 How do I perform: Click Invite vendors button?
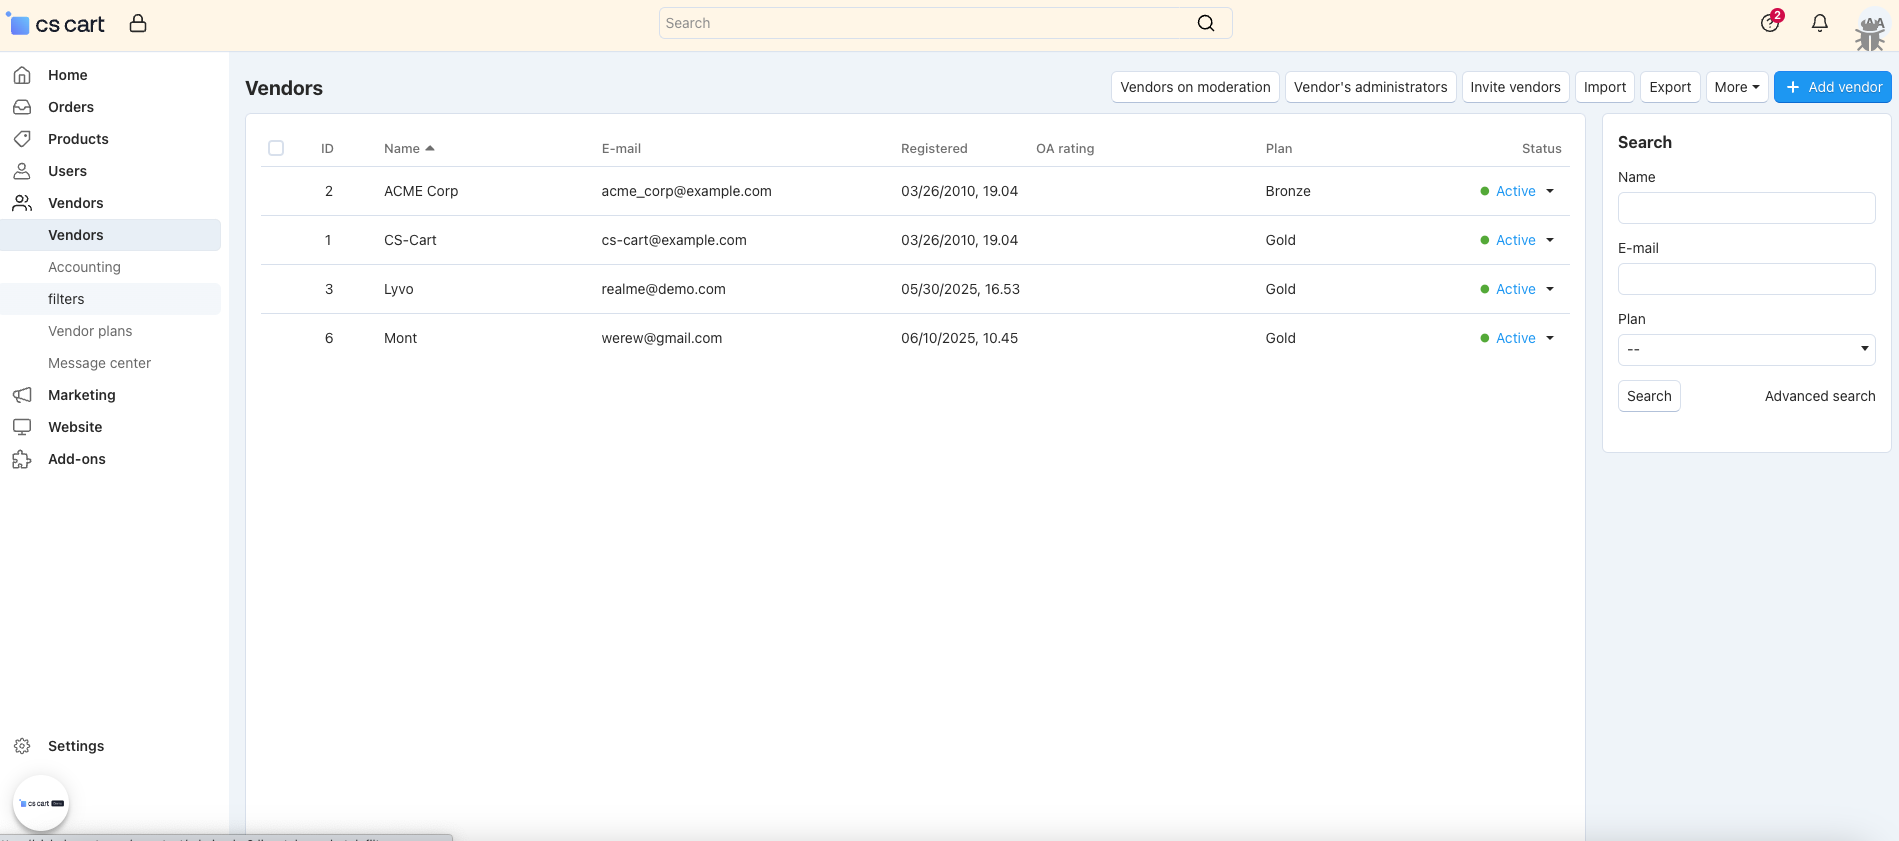(1515, 87)
